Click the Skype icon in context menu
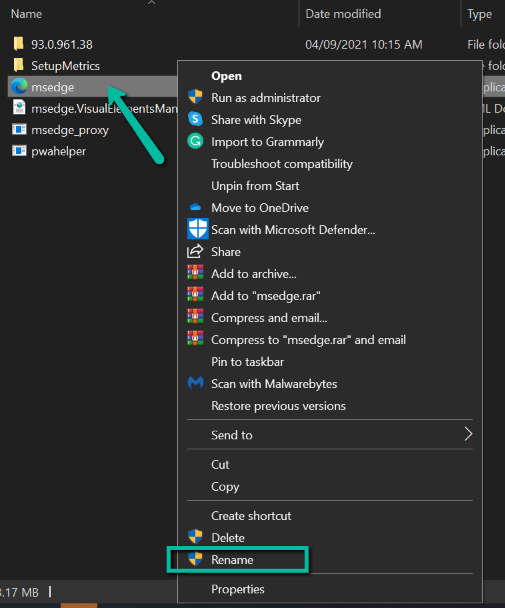 point(195,119)
